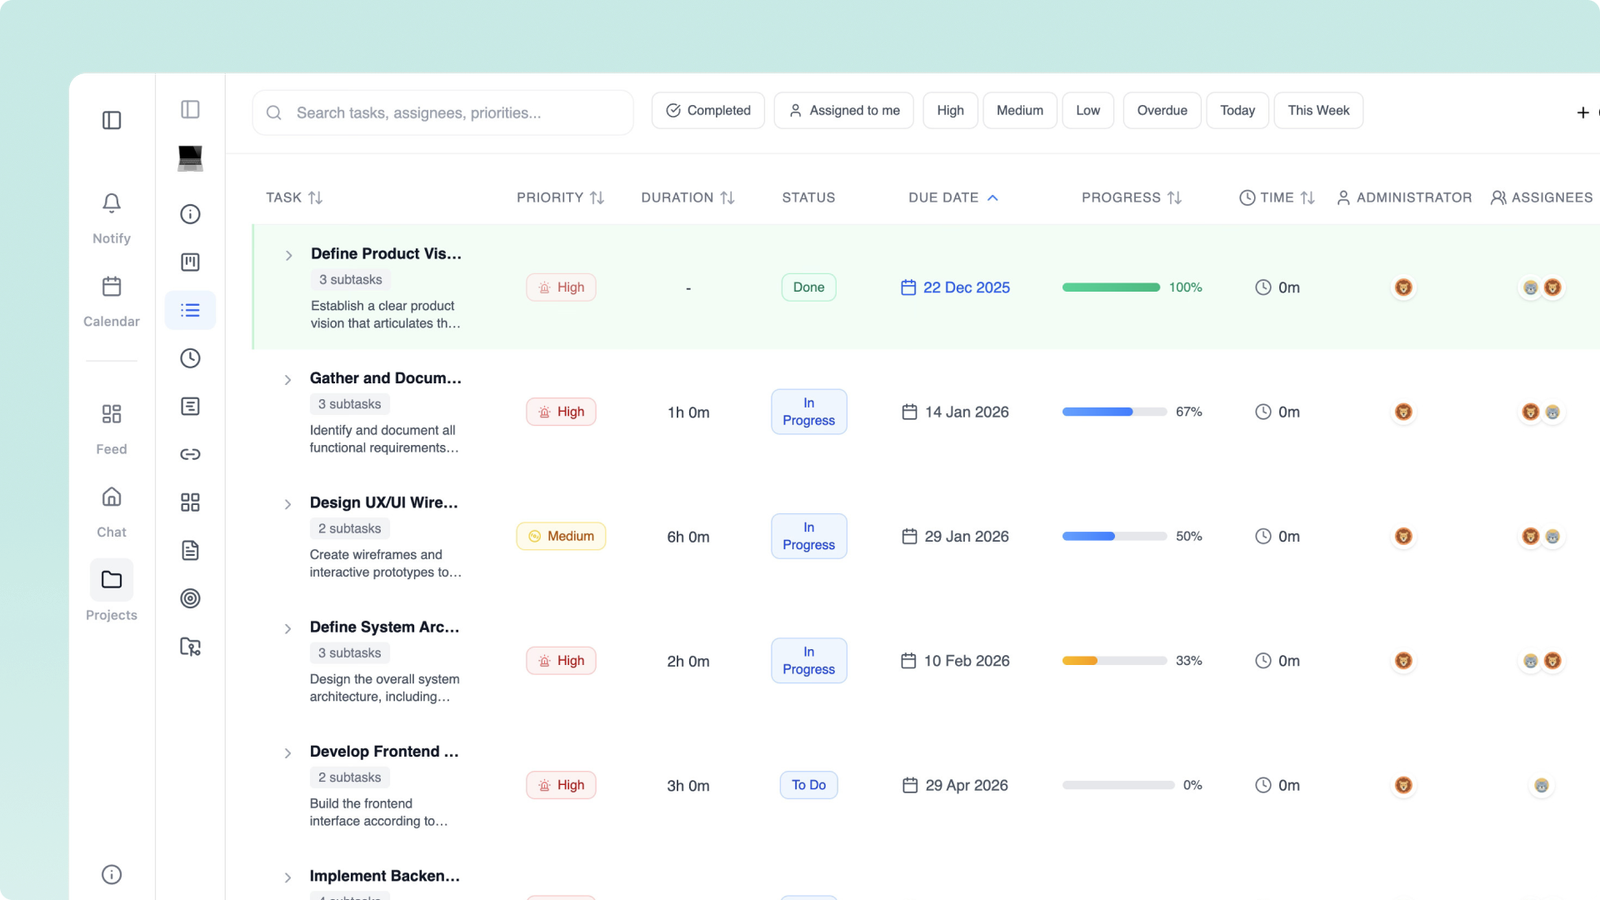
Task: Open project info circle icon
Action: 190,214
